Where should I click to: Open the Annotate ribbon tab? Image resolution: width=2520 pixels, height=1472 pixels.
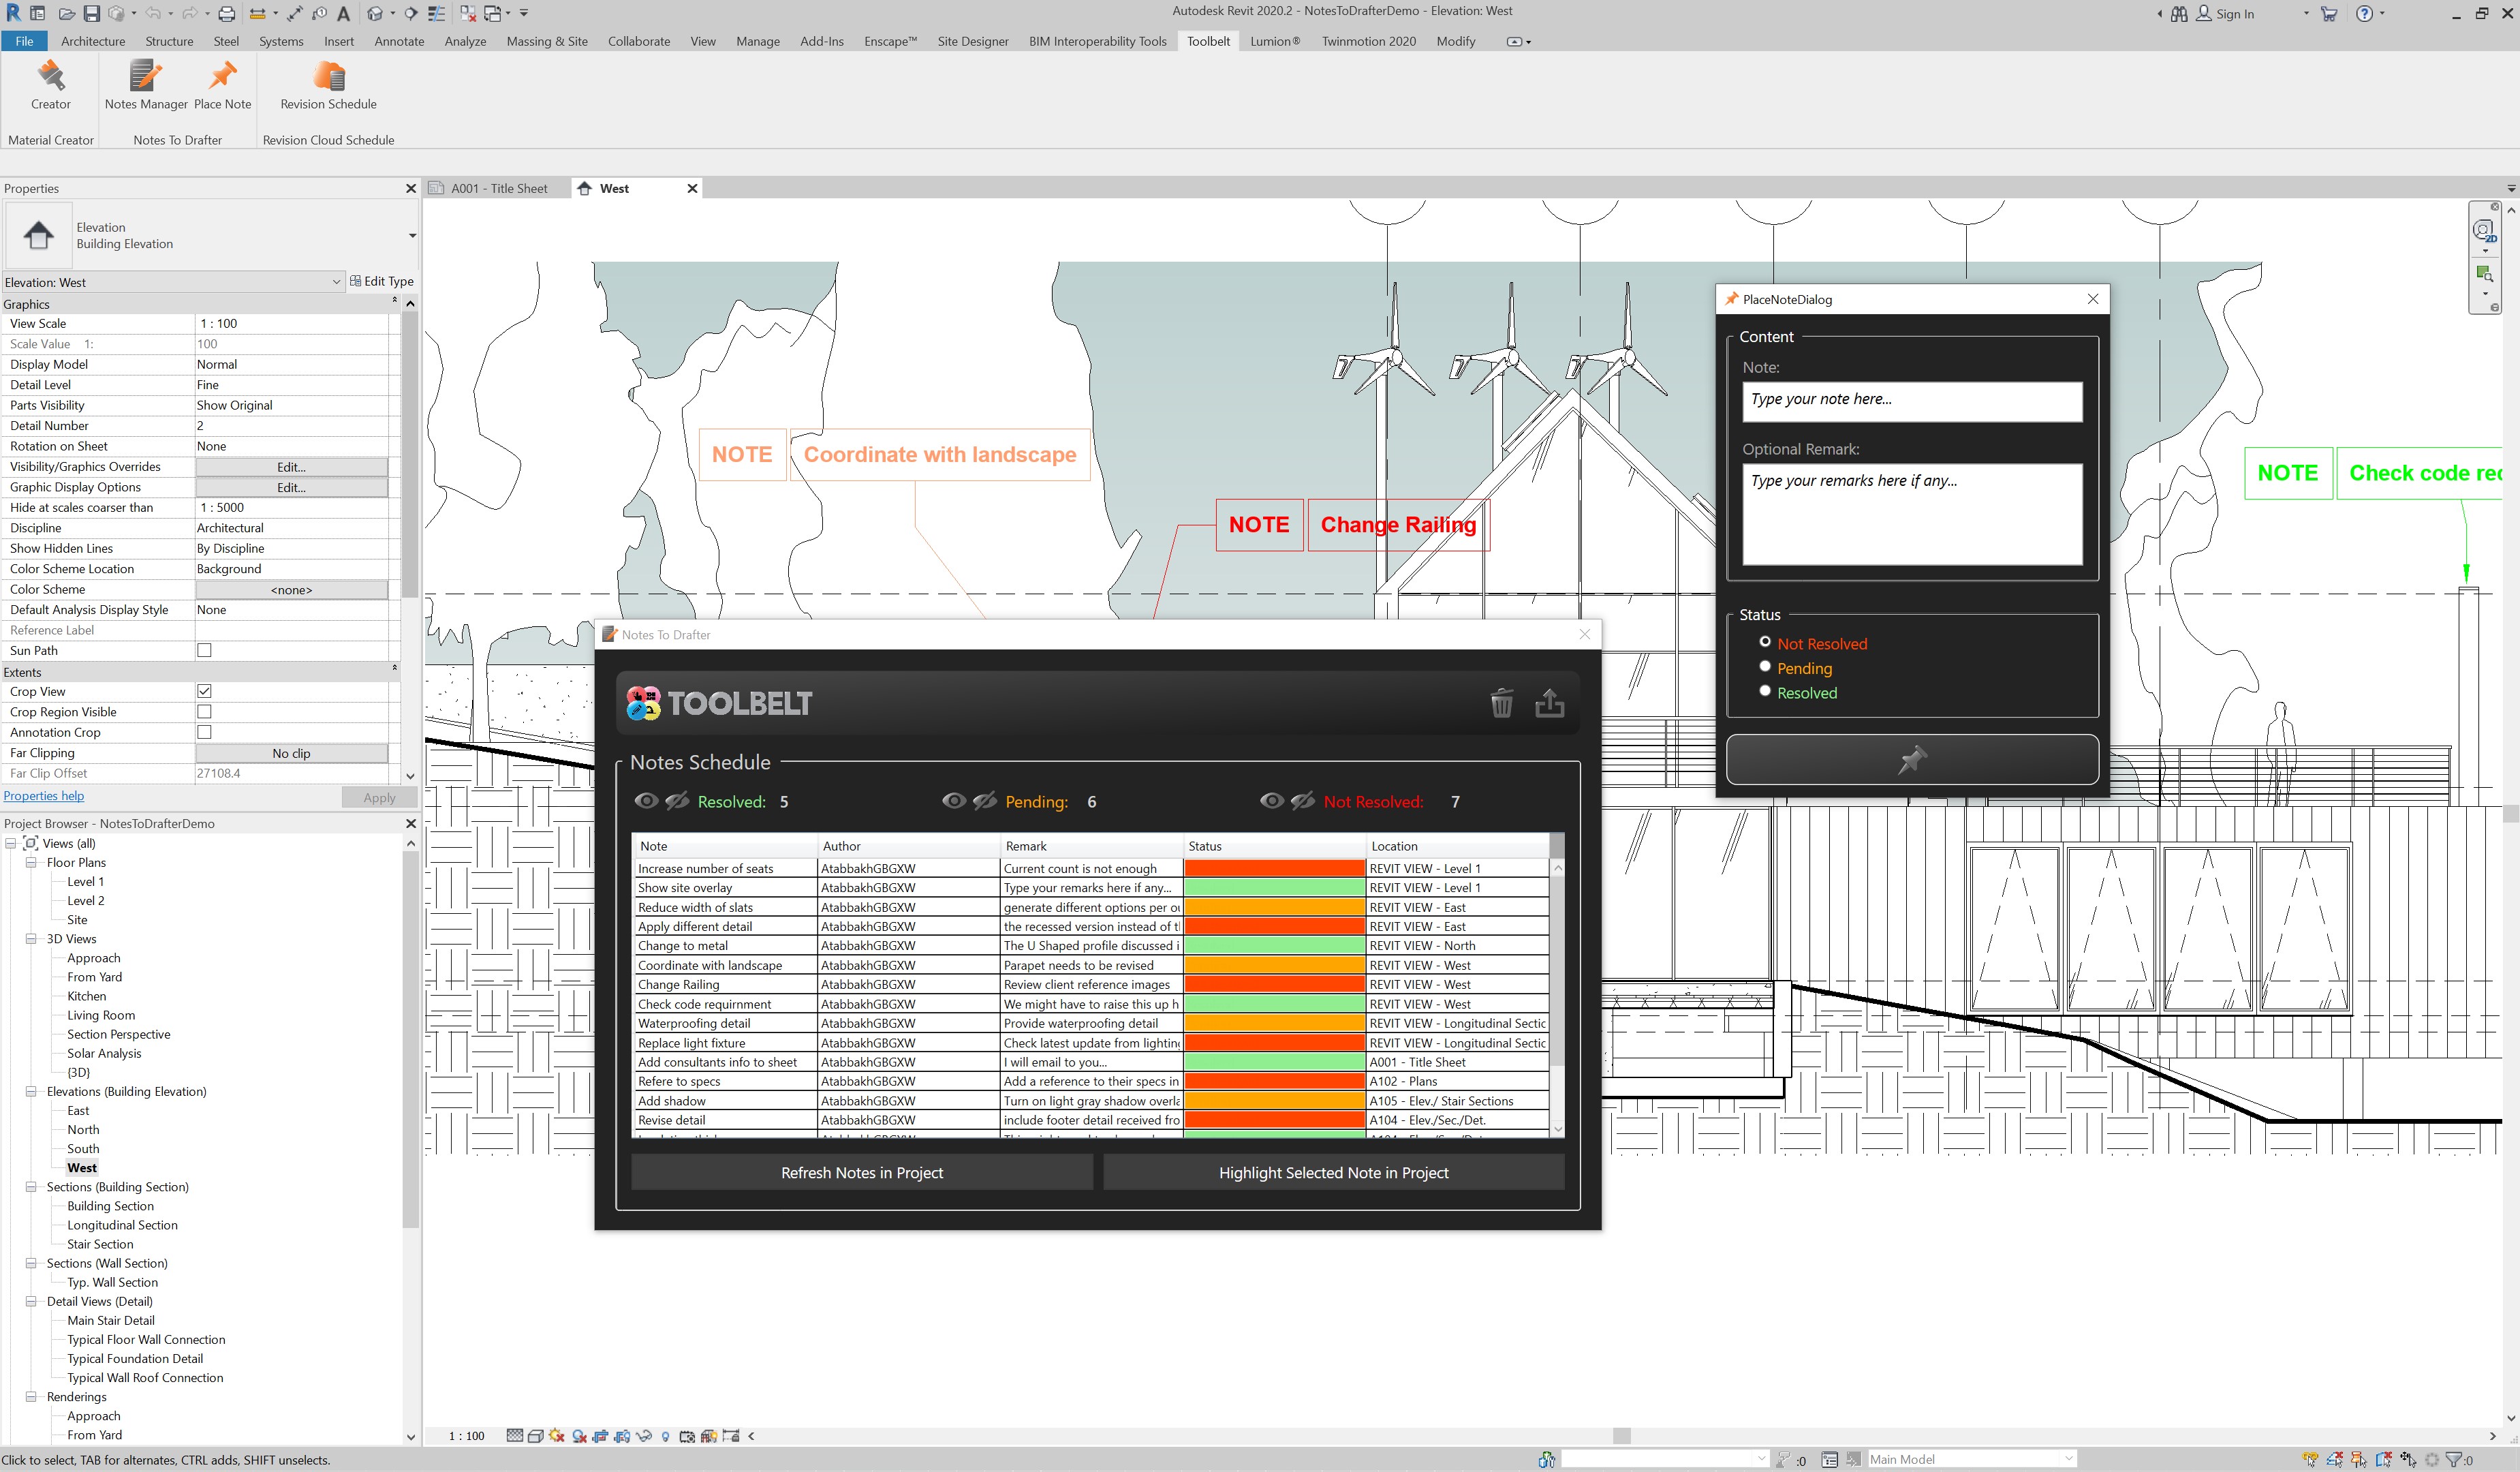tap(399, 41)
